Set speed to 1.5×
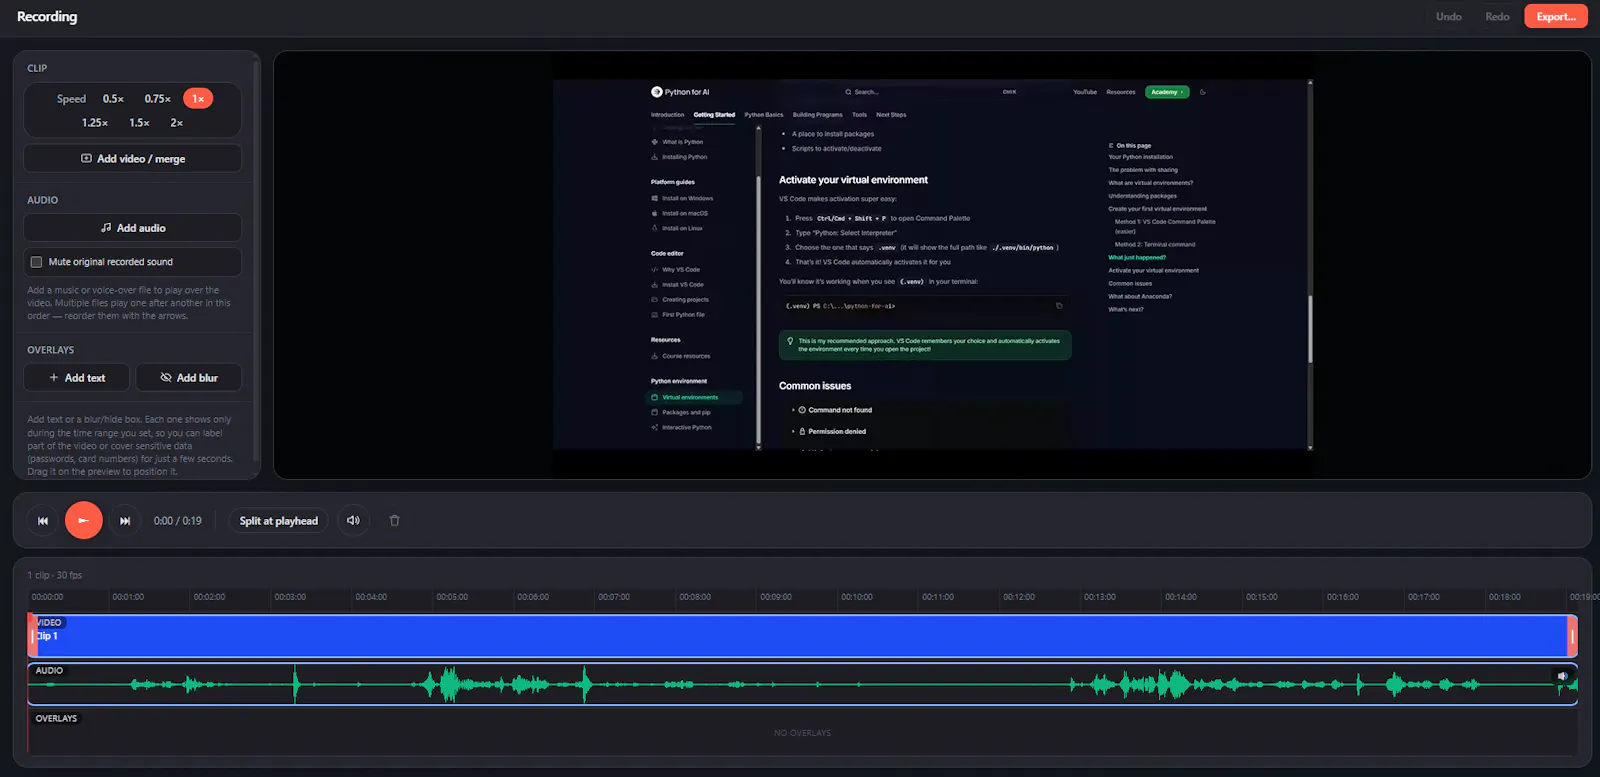Viewport: 1600px width, 777px height. tap(139, 123)
